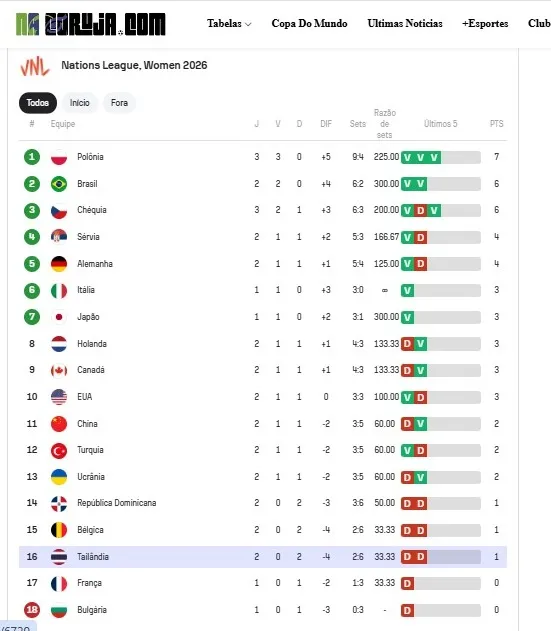Click the VNL Nations League logo
Viewport: 551px width, 631px height.
(35, 66)
